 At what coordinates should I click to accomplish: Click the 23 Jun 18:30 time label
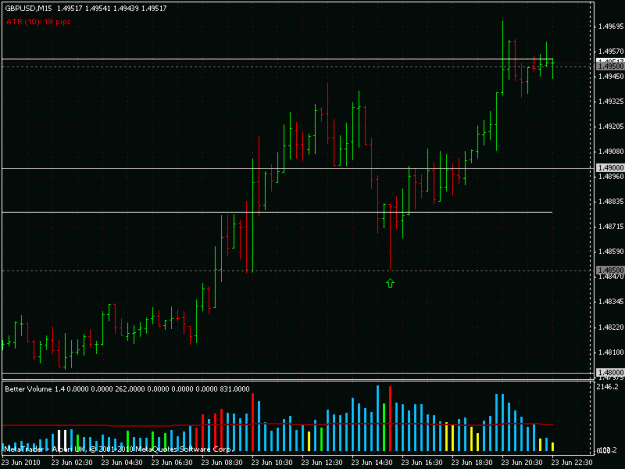point(472,462)
